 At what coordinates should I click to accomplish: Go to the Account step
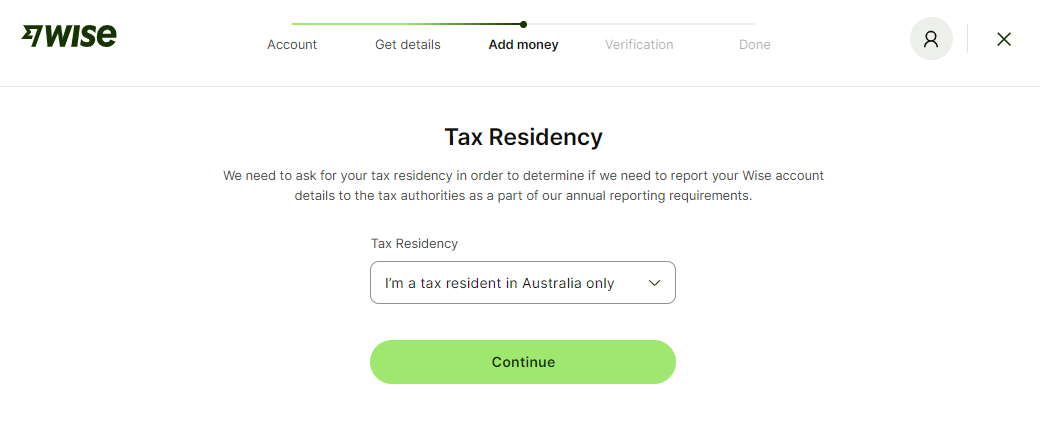click(x=292, y=44)
